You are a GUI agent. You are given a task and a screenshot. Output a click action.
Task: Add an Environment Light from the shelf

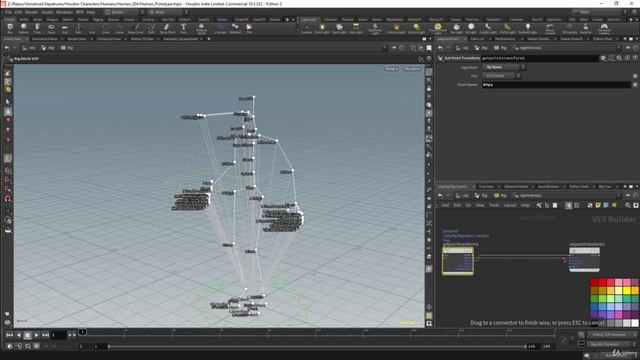coord(438,29)
